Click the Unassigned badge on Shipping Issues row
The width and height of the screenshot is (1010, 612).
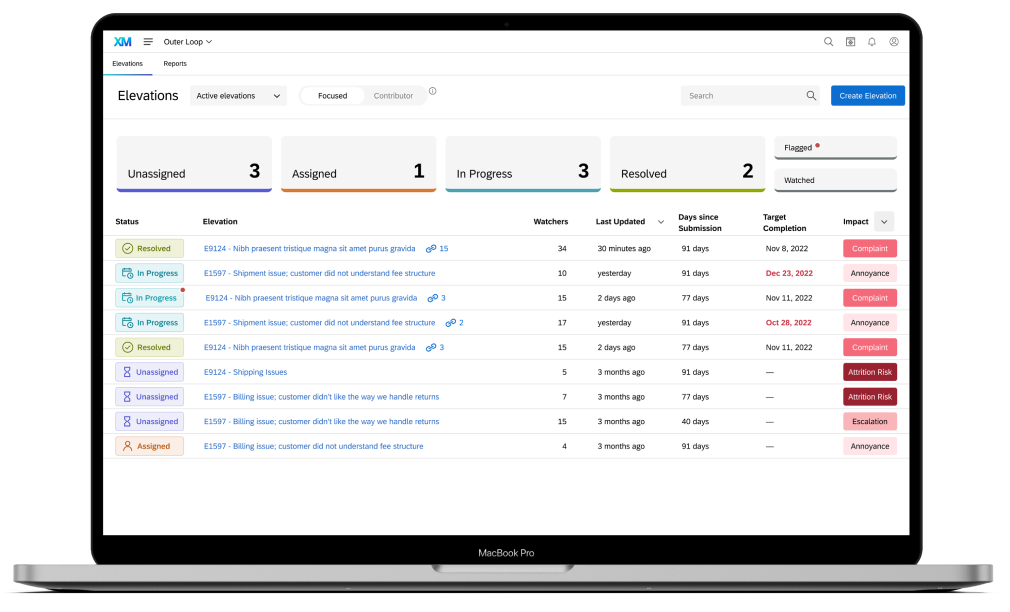[x=149, y=372]
